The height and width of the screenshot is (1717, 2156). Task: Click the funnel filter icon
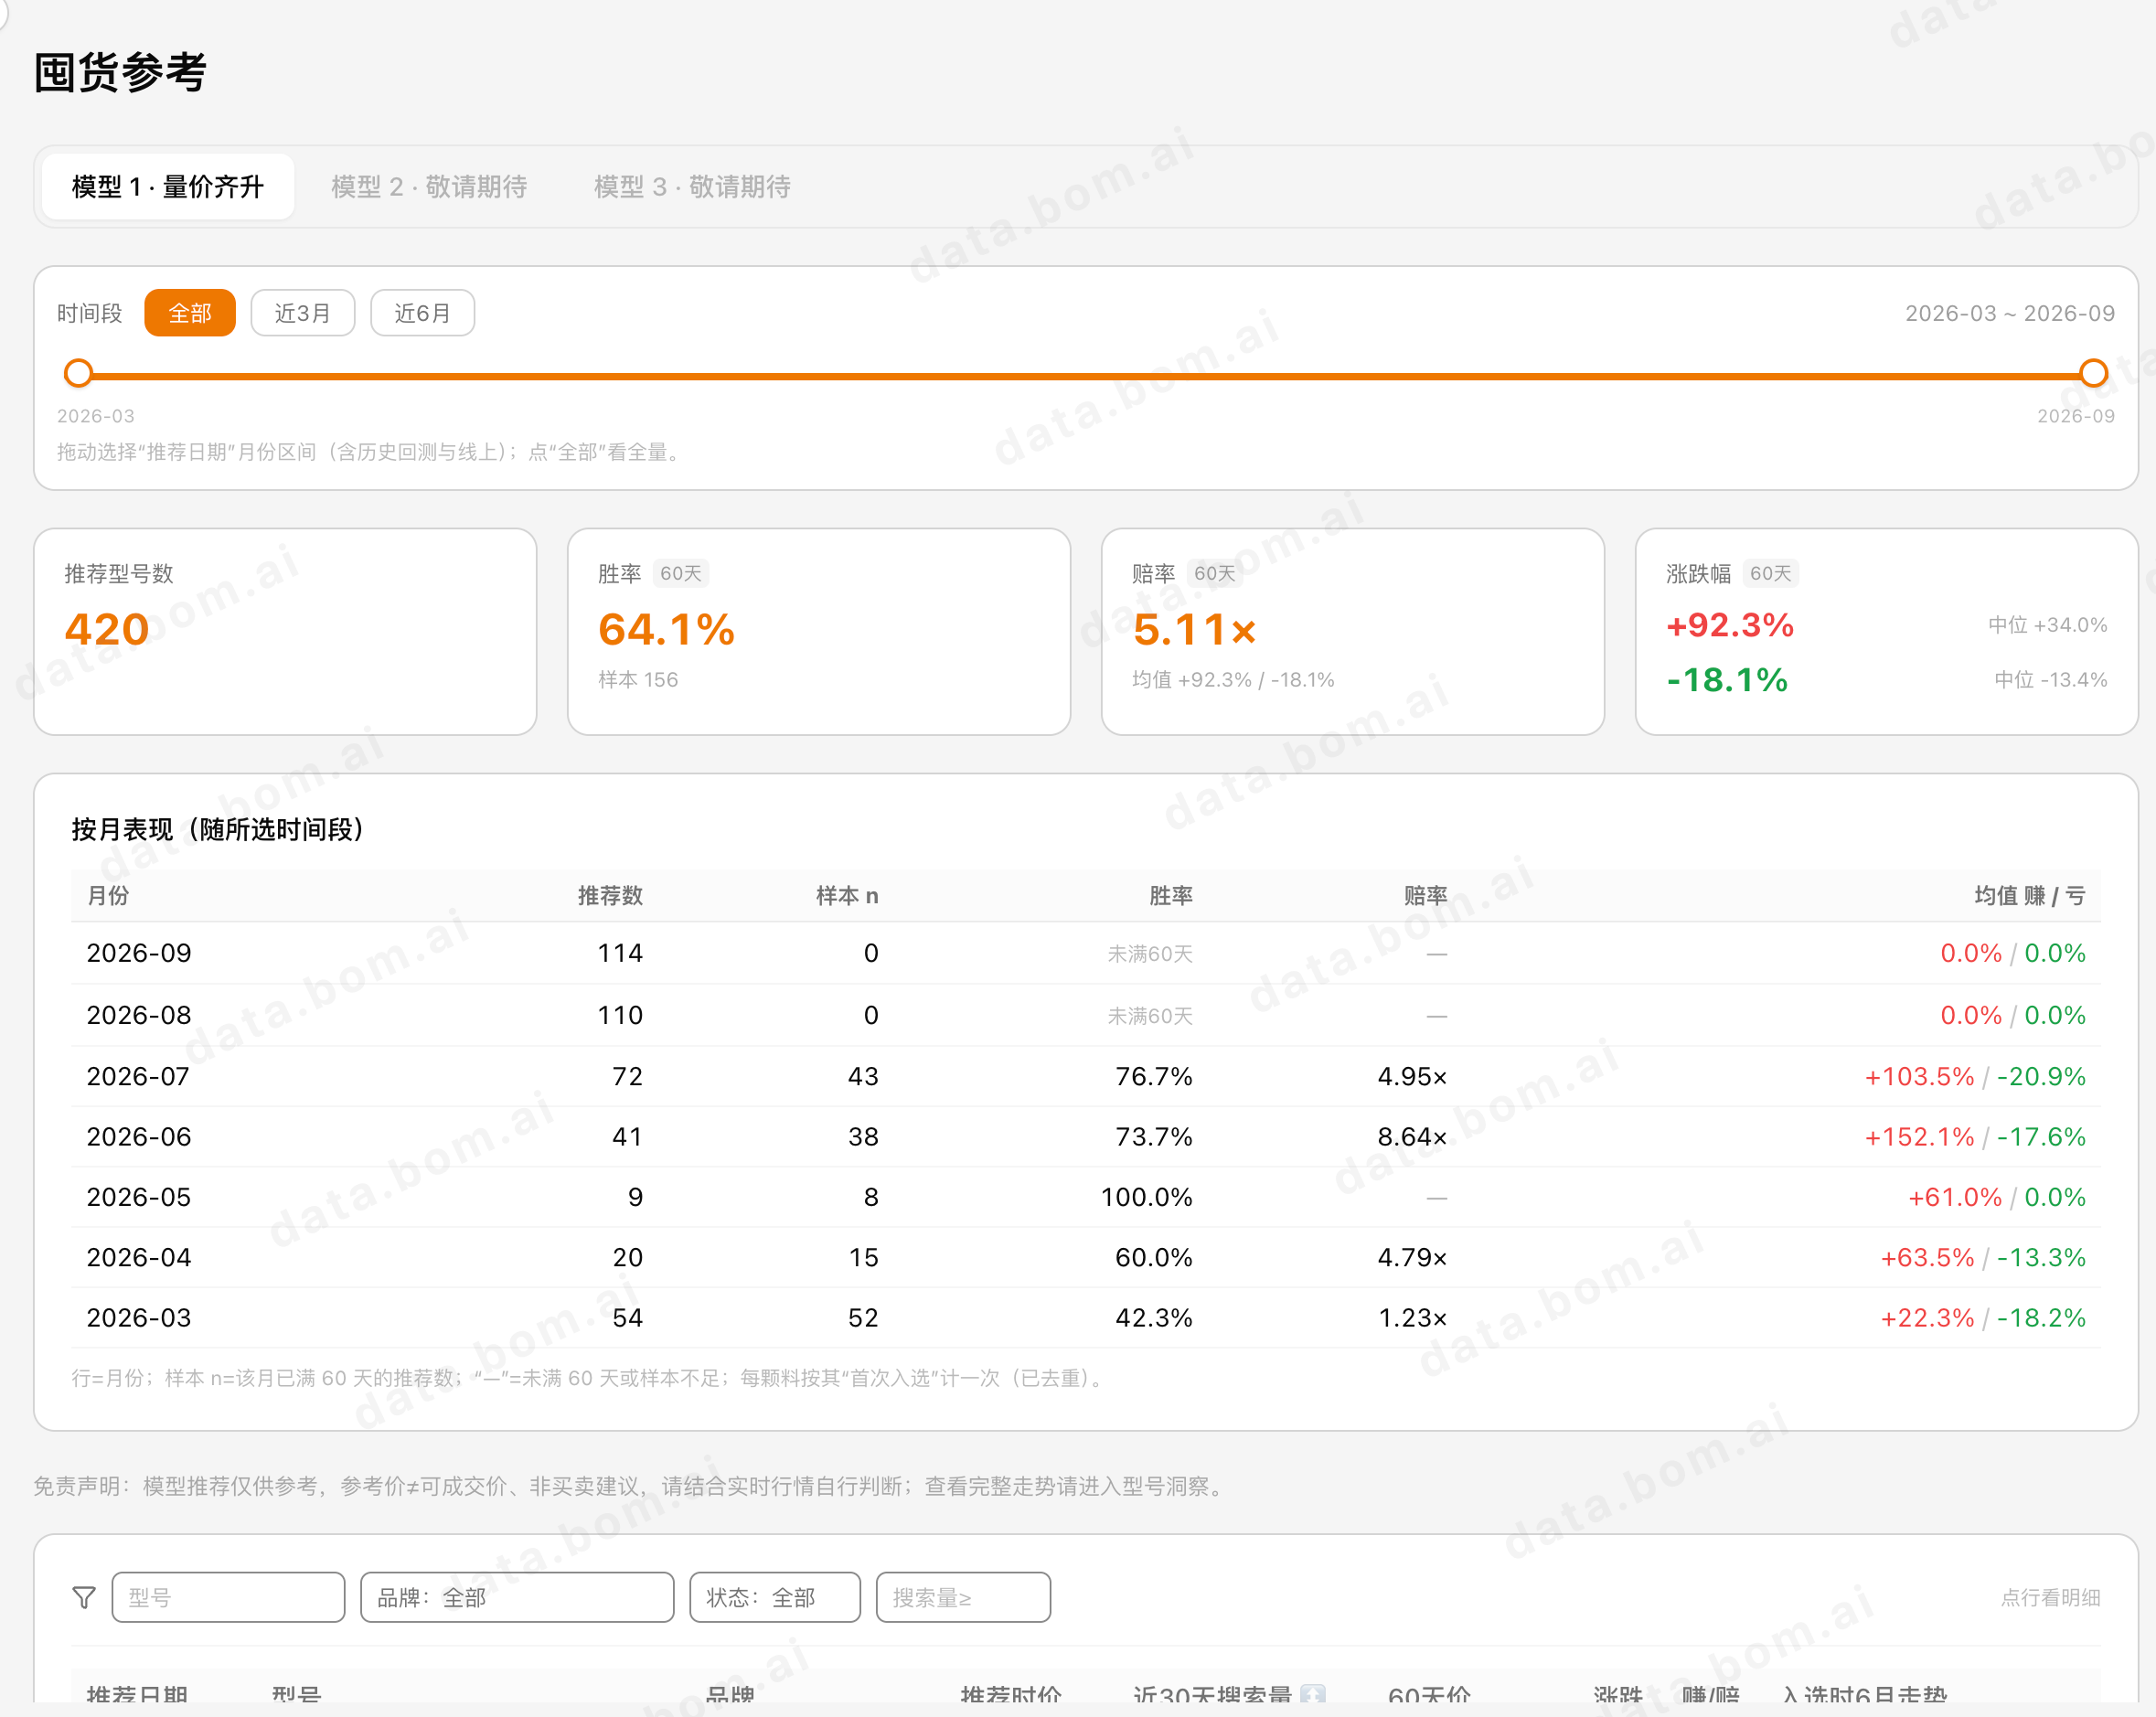click(x=84, y=1597)
